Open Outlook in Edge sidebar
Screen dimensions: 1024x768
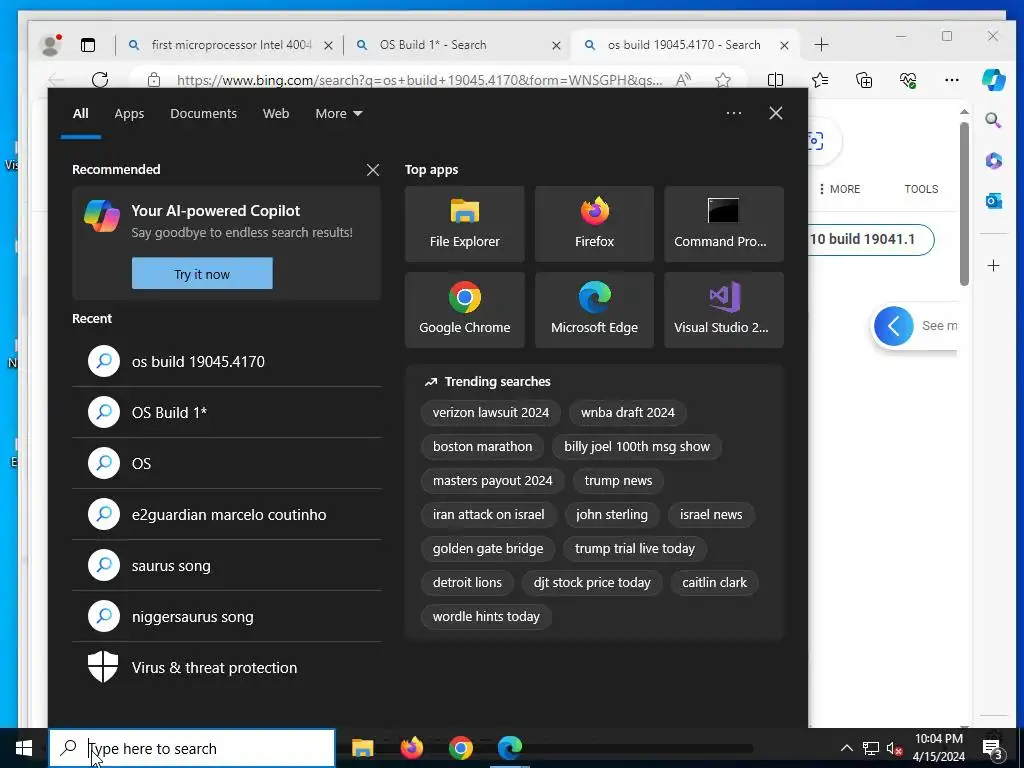(993, 201)
